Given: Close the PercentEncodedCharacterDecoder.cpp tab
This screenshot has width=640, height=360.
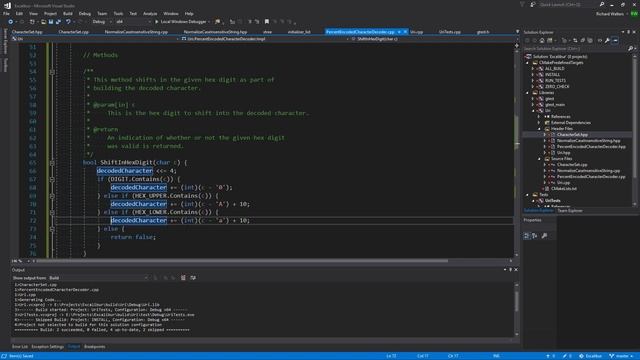Looking at the screenshot, I should [405, 31].
